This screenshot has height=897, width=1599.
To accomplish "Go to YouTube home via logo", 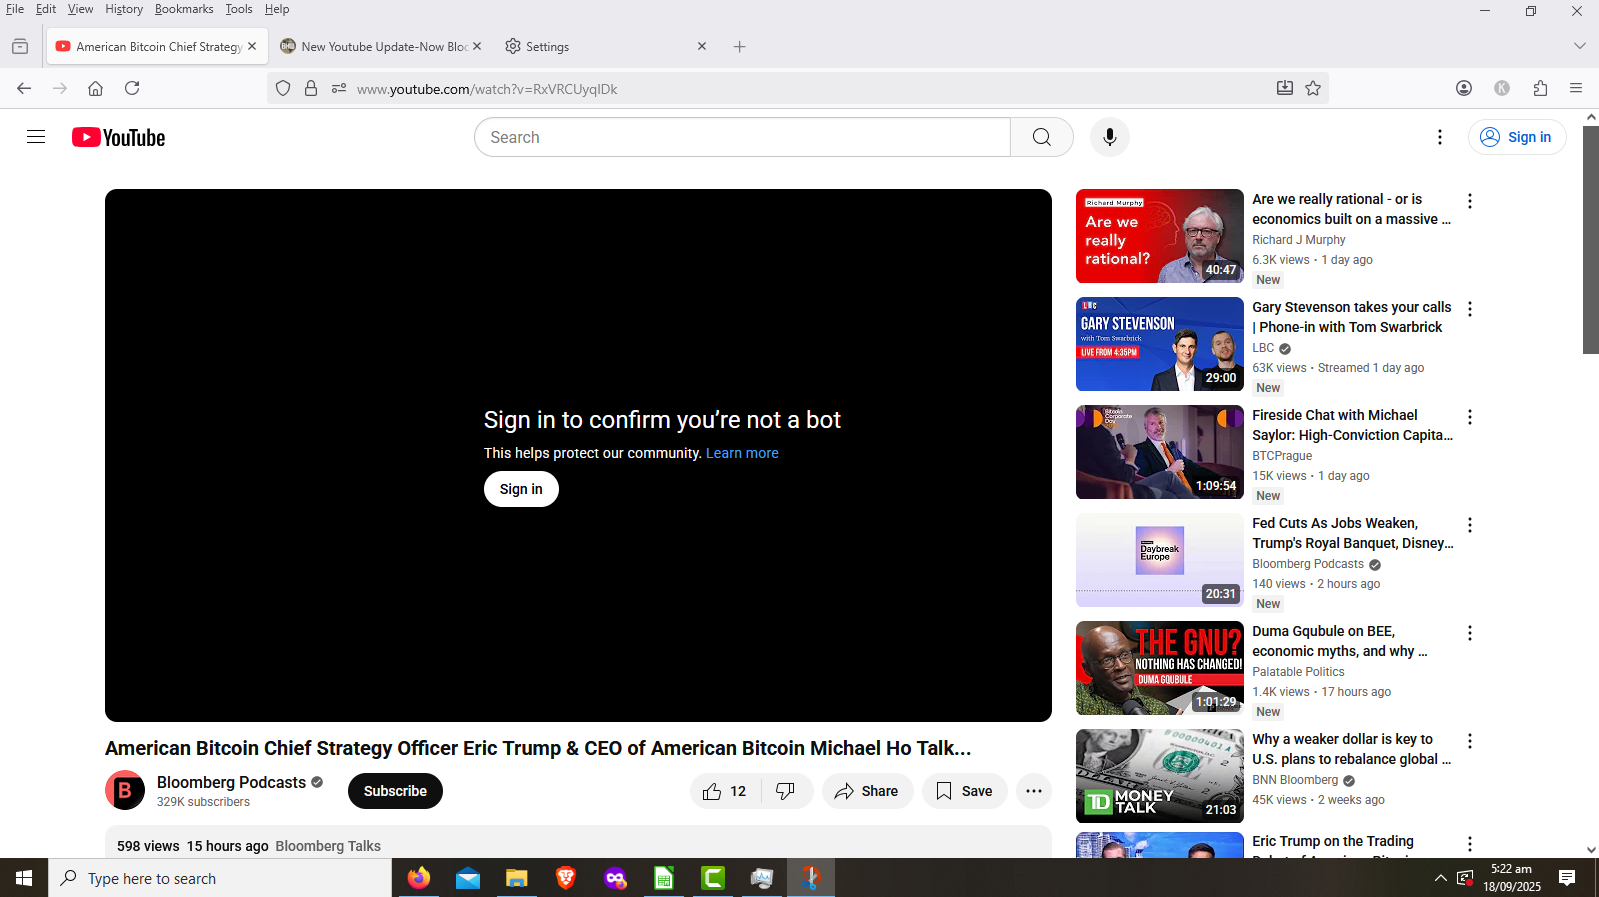I will (x=118, y=137).
